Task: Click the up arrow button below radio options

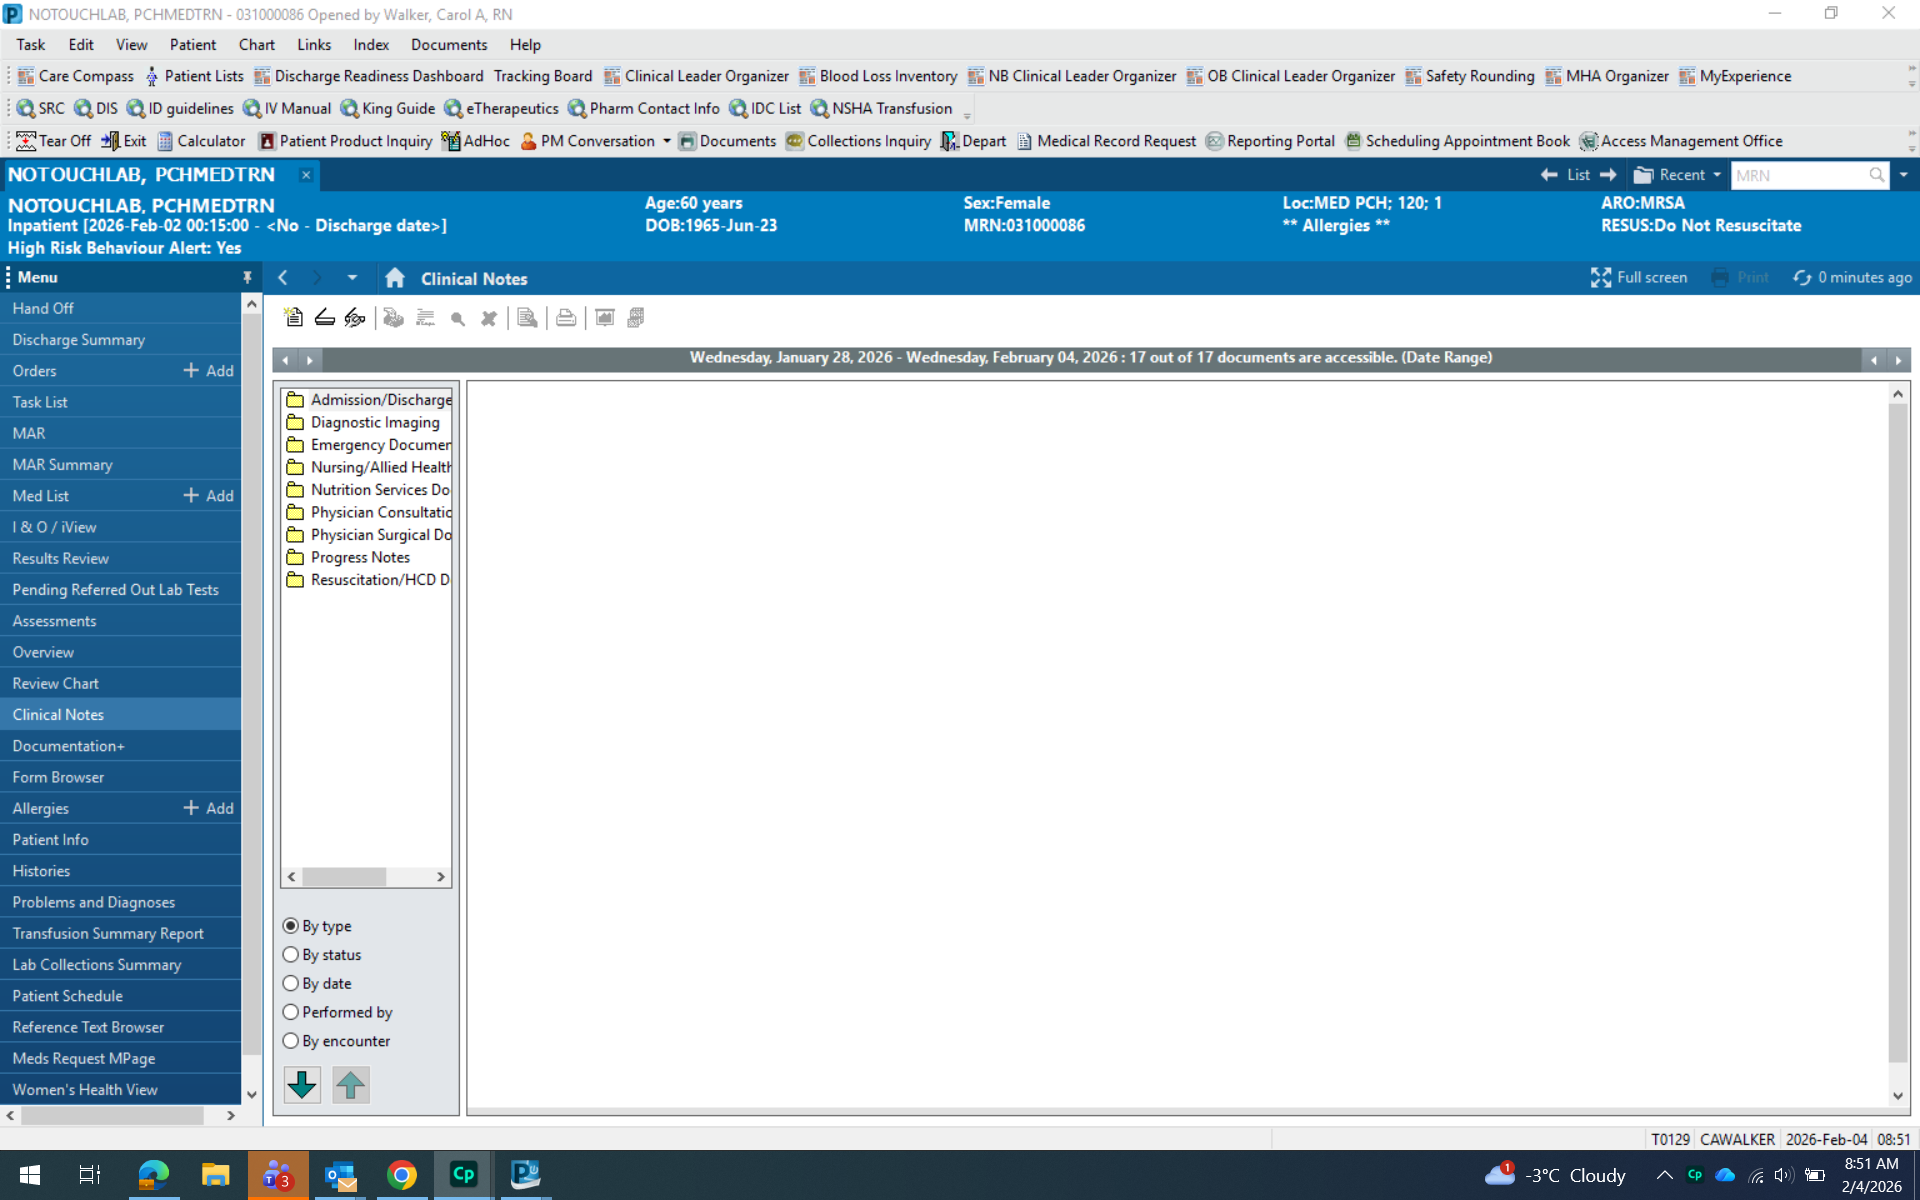Action: coord(350,1085)
